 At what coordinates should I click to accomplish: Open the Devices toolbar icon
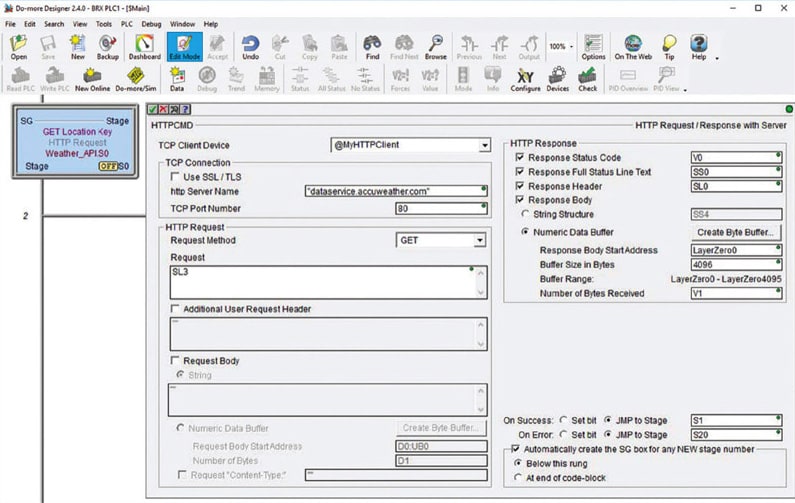(x=557, y=80)
